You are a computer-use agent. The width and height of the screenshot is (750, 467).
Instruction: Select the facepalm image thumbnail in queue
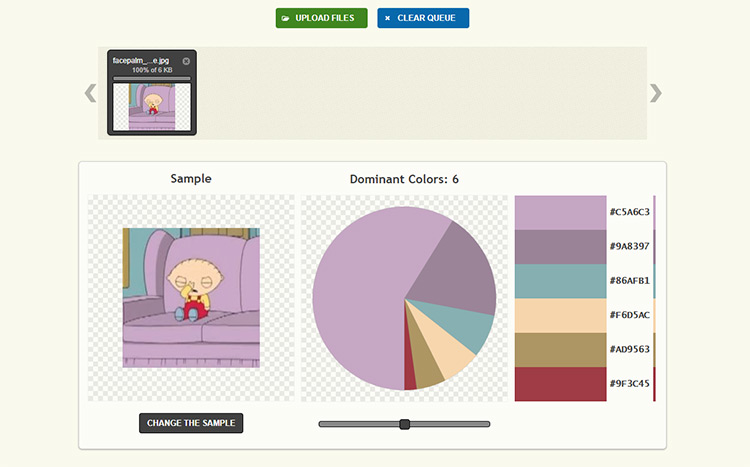152,107
